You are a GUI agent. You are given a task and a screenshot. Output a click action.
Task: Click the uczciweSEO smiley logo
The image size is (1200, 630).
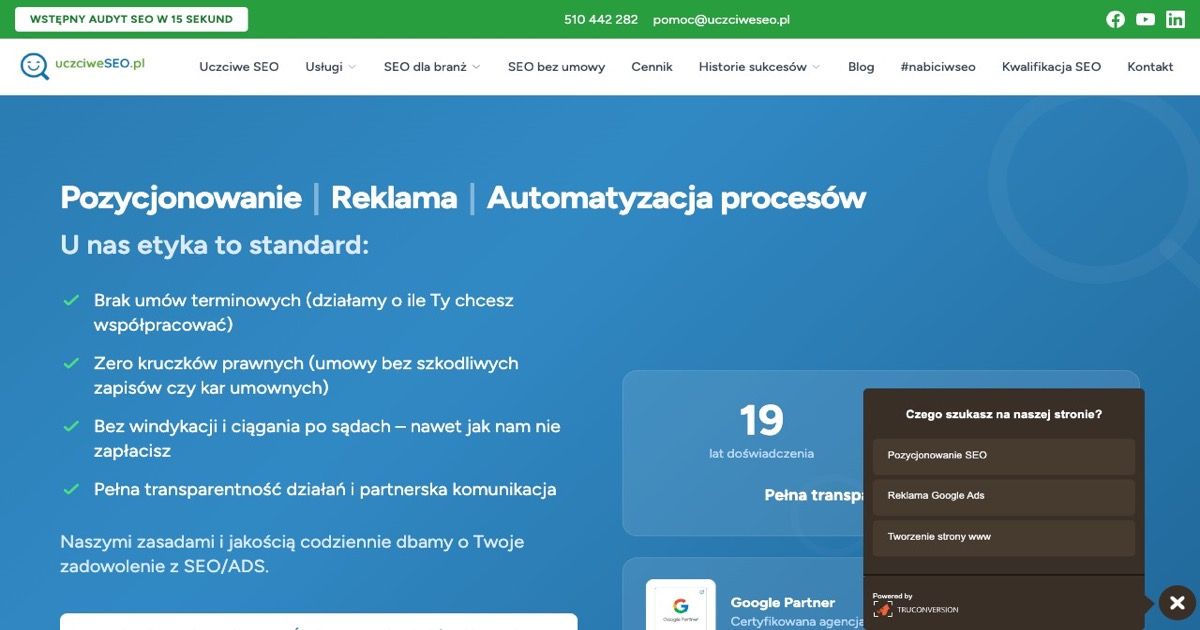pyautogui.click(x=35, y=65)
